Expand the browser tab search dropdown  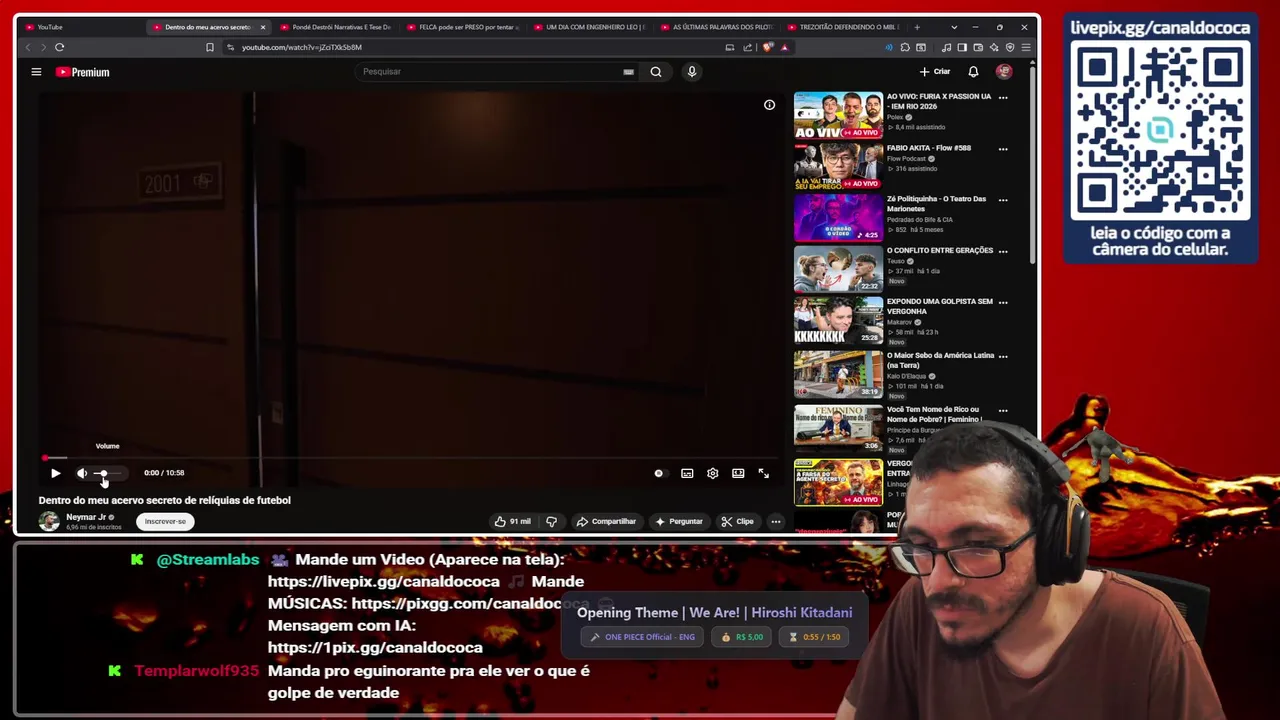click(x=954, y=27)
